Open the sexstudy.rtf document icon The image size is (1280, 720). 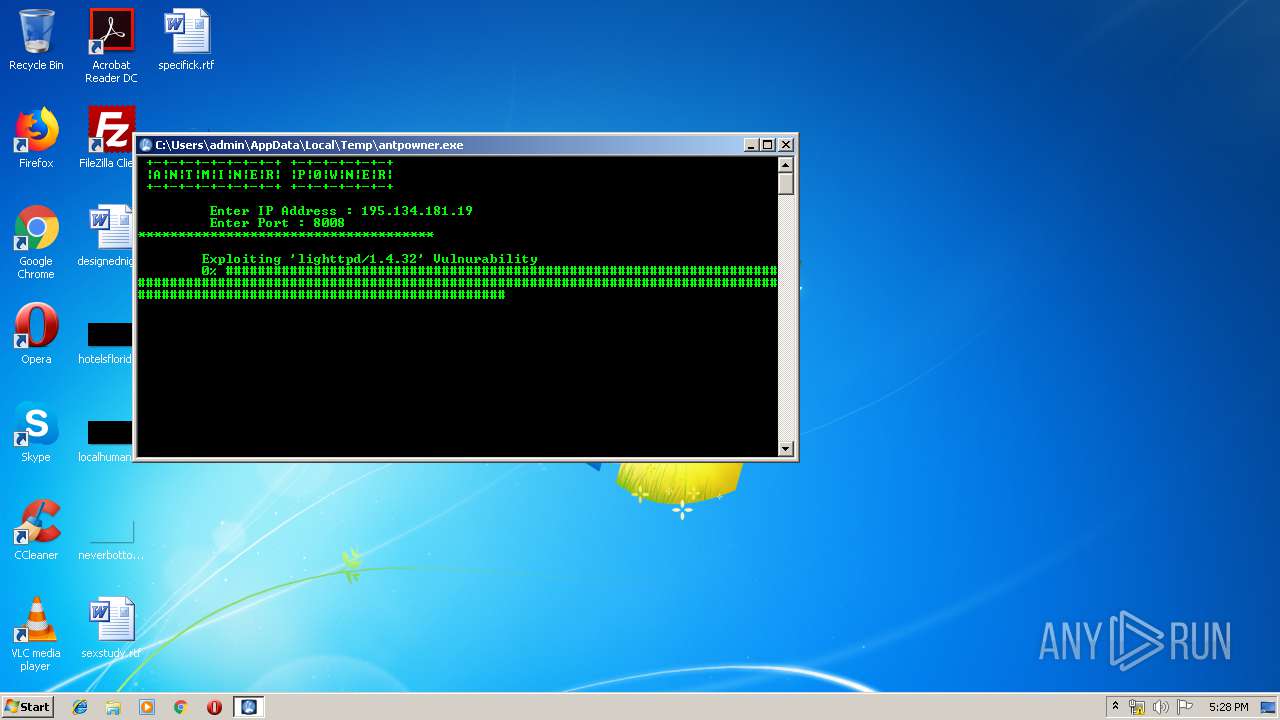click(x=110, y=628)
